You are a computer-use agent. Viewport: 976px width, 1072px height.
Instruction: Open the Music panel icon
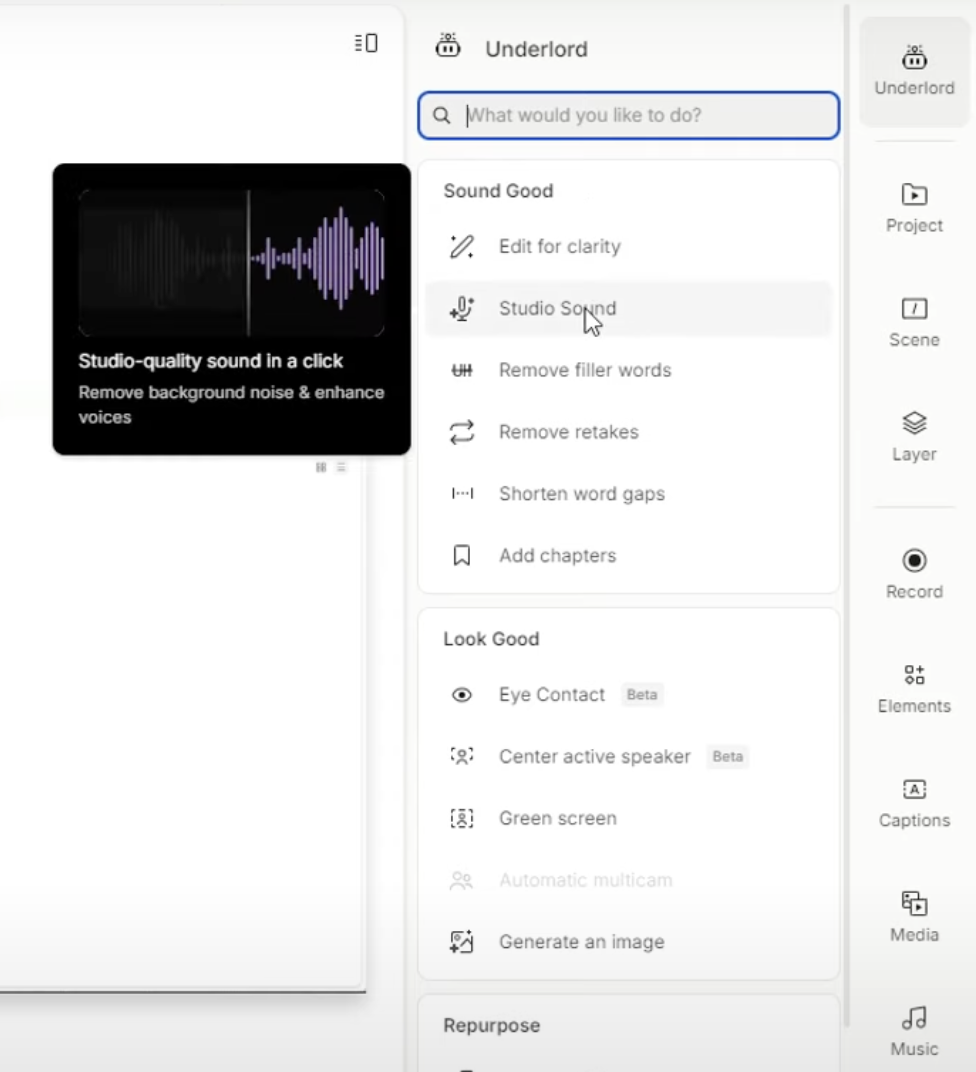point(914,1018)
